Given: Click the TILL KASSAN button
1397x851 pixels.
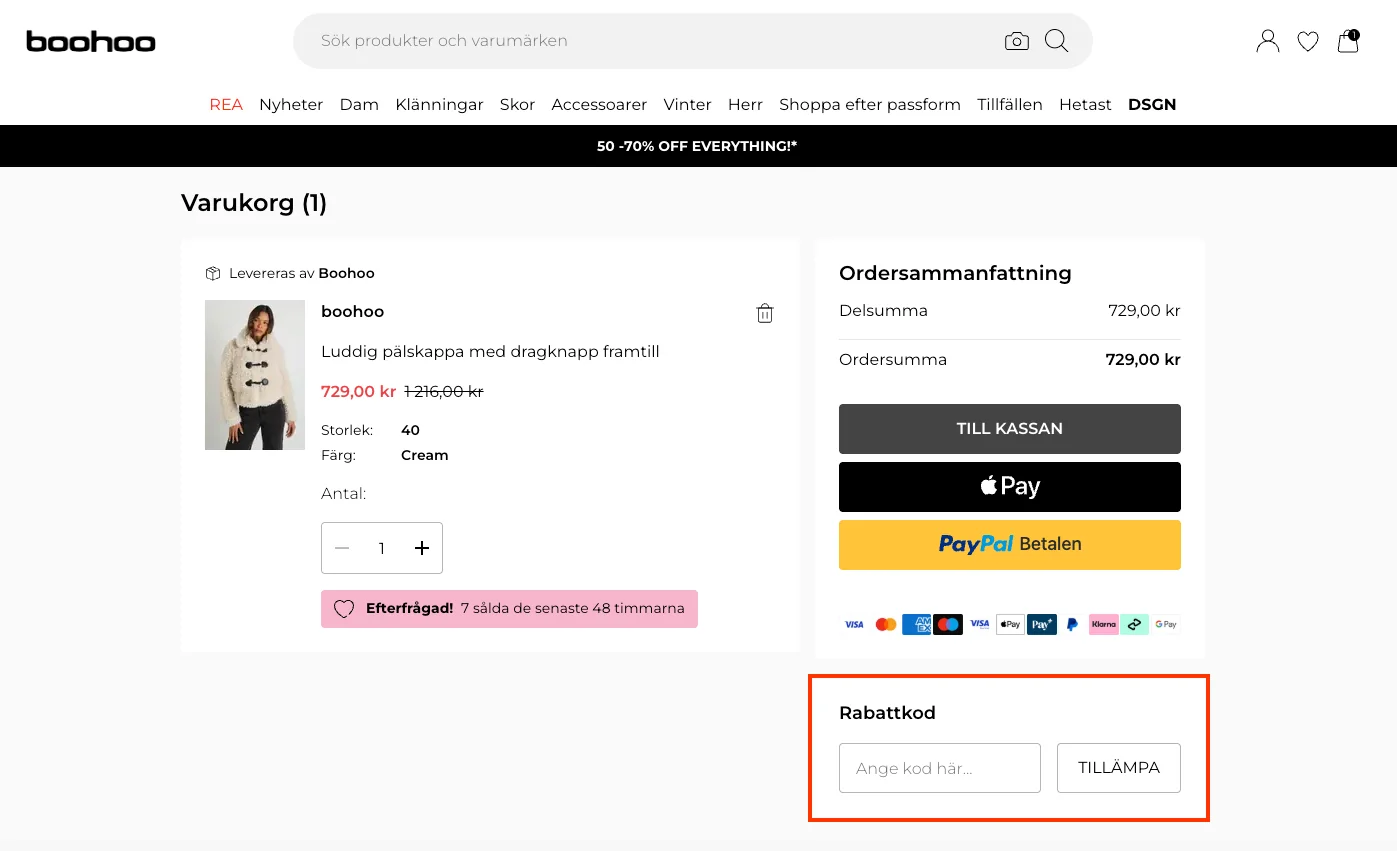Looking at the screenshot, I should click(1009, 429).
